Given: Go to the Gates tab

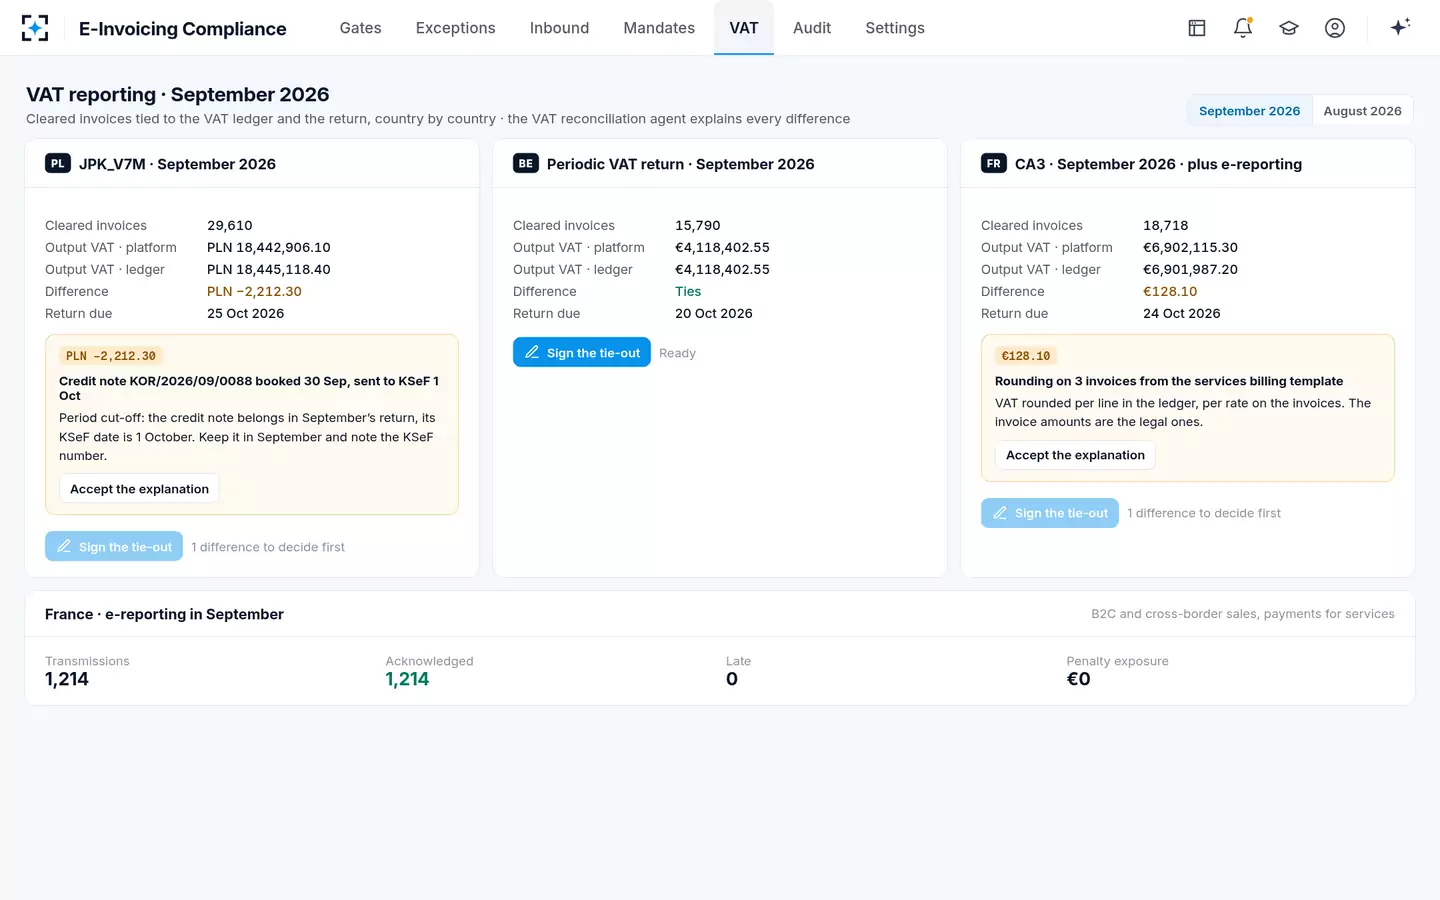Looking at the screenshot, I should point(360,28).
